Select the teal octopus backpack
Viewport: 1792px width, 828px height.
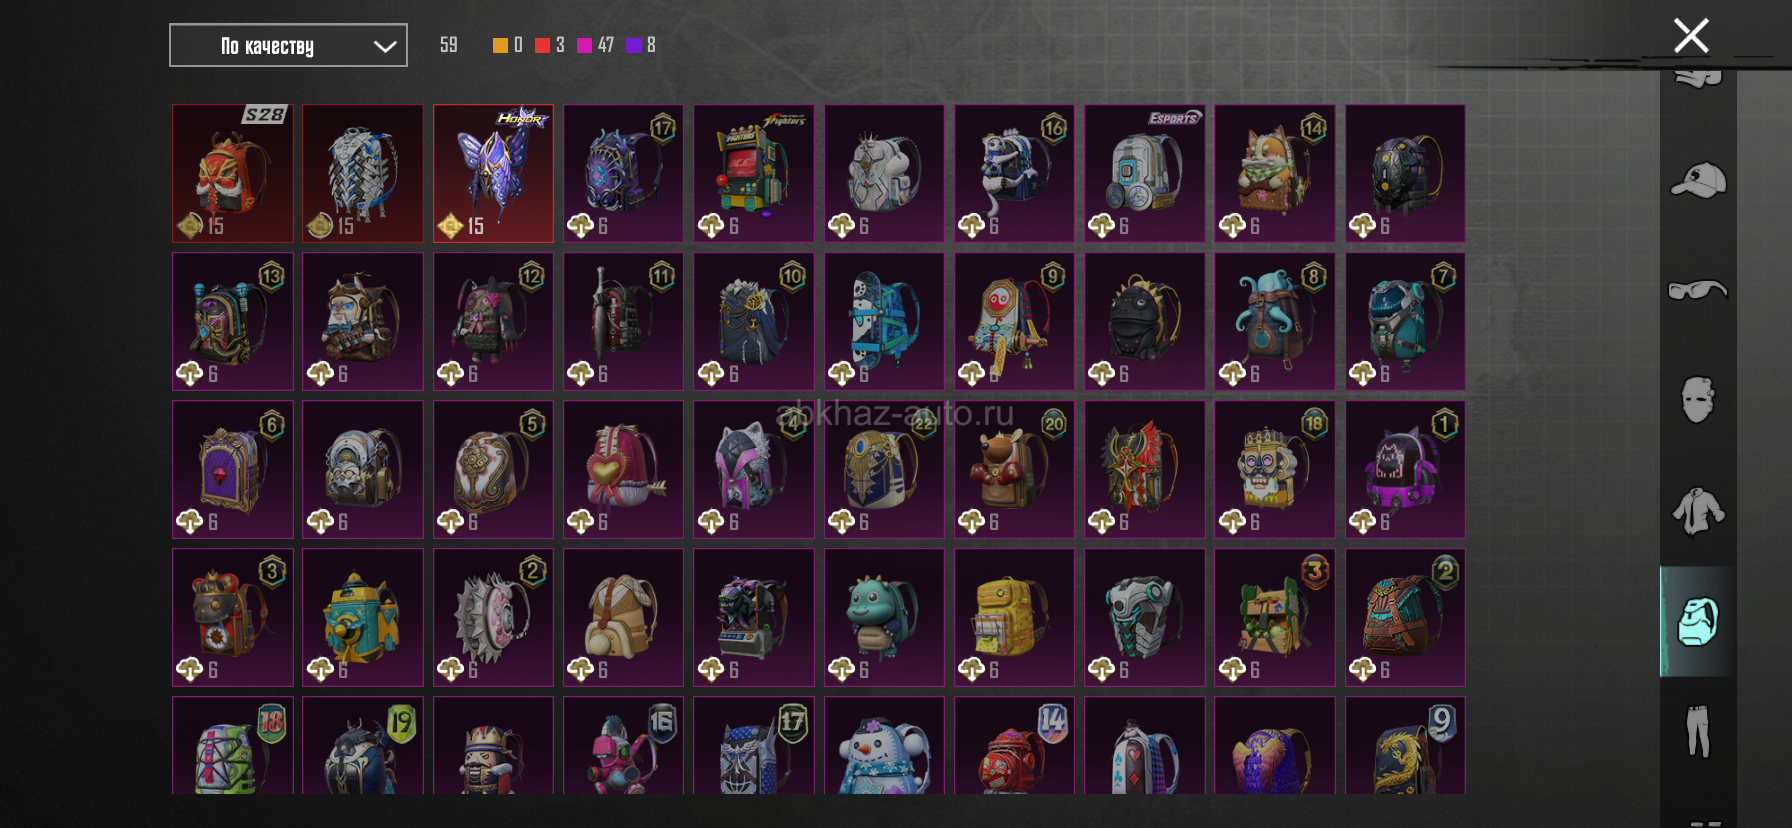(1275, 321)
